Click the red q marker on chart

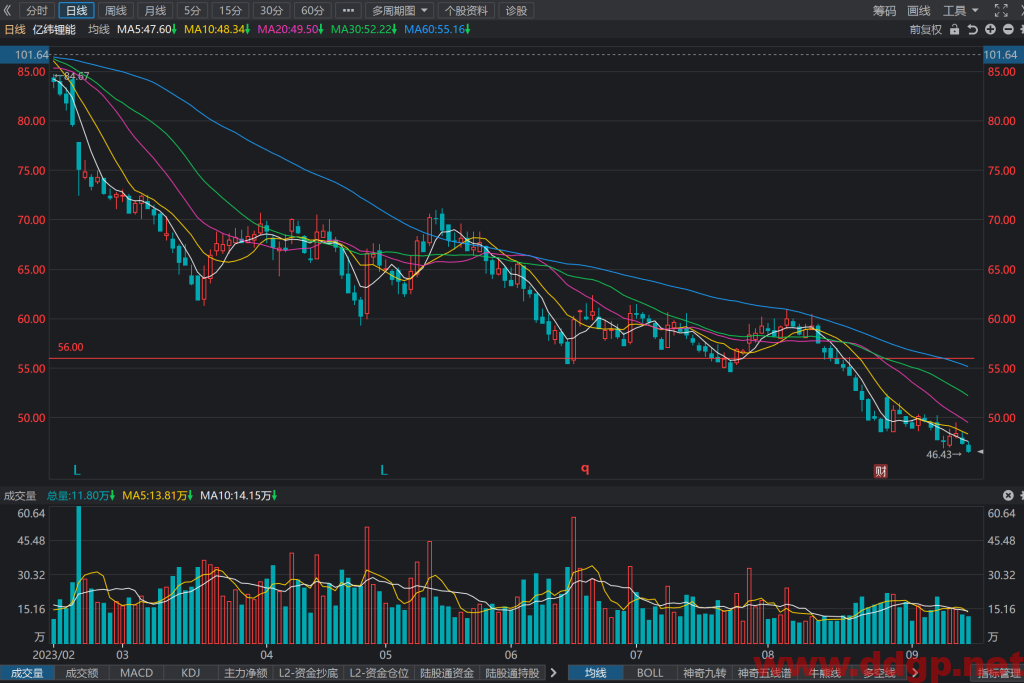[x=585, y=468]
